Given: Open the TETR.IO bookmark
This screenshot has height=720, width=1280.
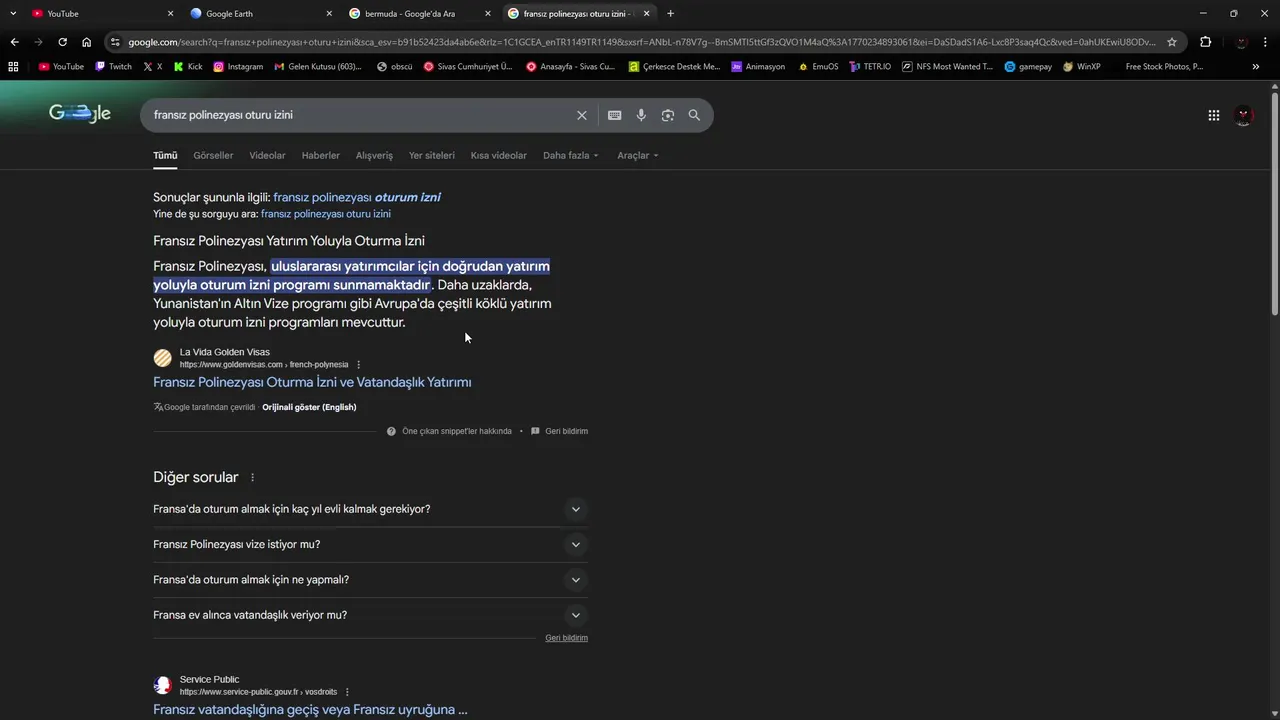Looking at the screenshot, I should tap(870, 67).
